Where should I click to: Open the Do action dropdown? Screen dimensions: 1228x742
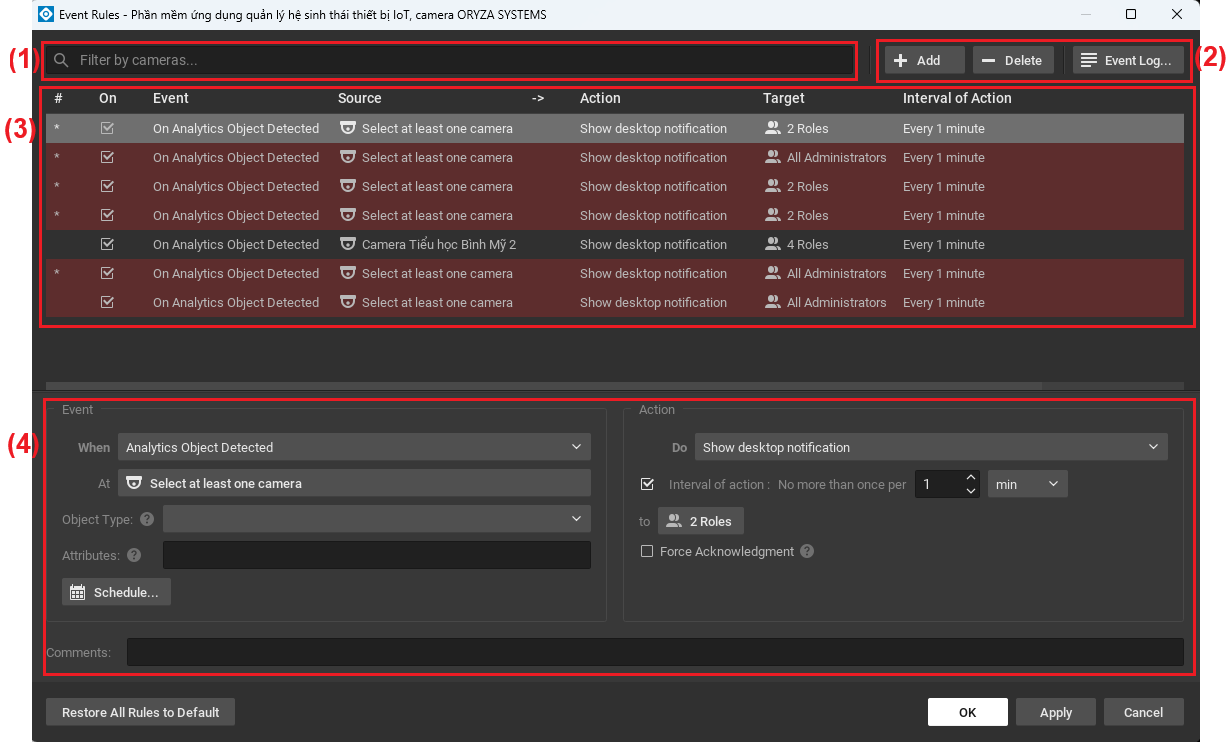[931, 447]
